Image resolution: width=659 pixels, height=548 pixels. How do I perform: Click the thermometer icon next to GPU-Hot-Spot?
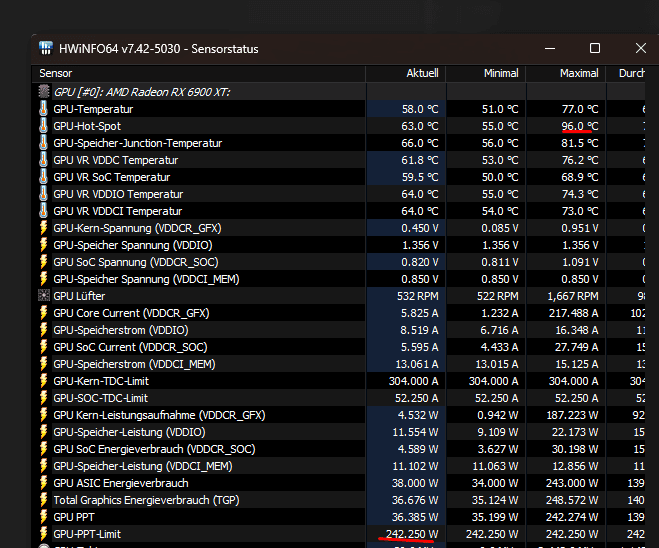coord(43,126)
